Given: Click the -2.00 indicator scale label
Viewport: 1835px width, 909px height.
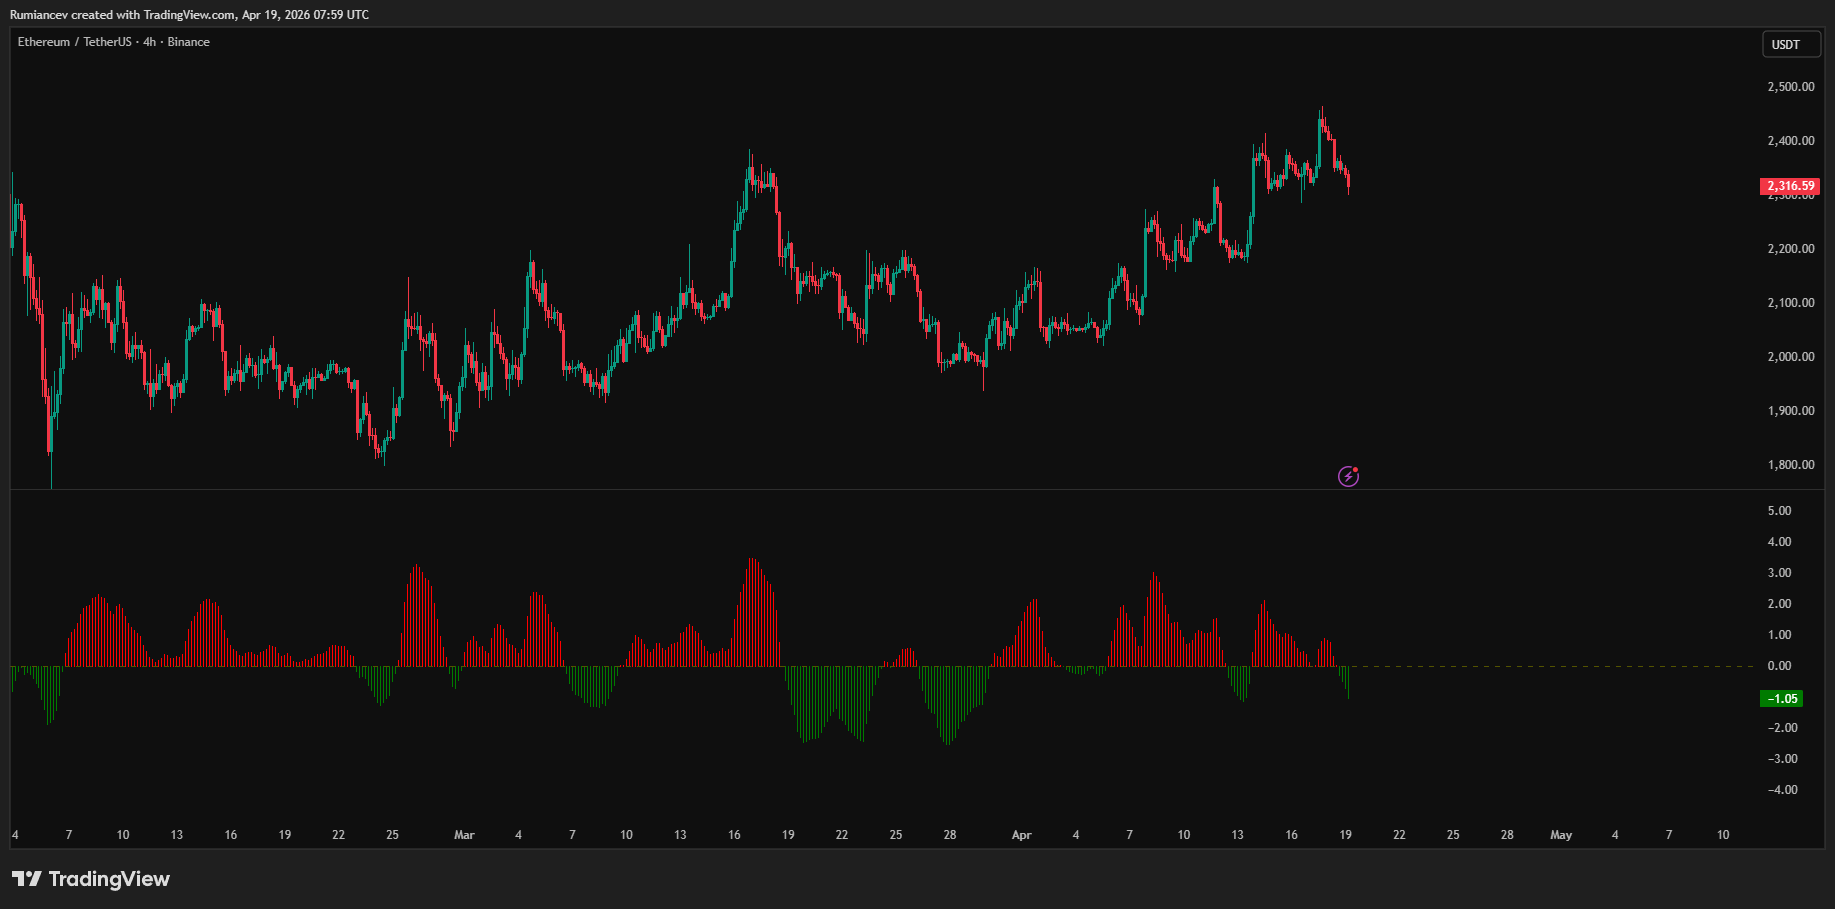Looking at the screenshot, I should (1782, 728).
